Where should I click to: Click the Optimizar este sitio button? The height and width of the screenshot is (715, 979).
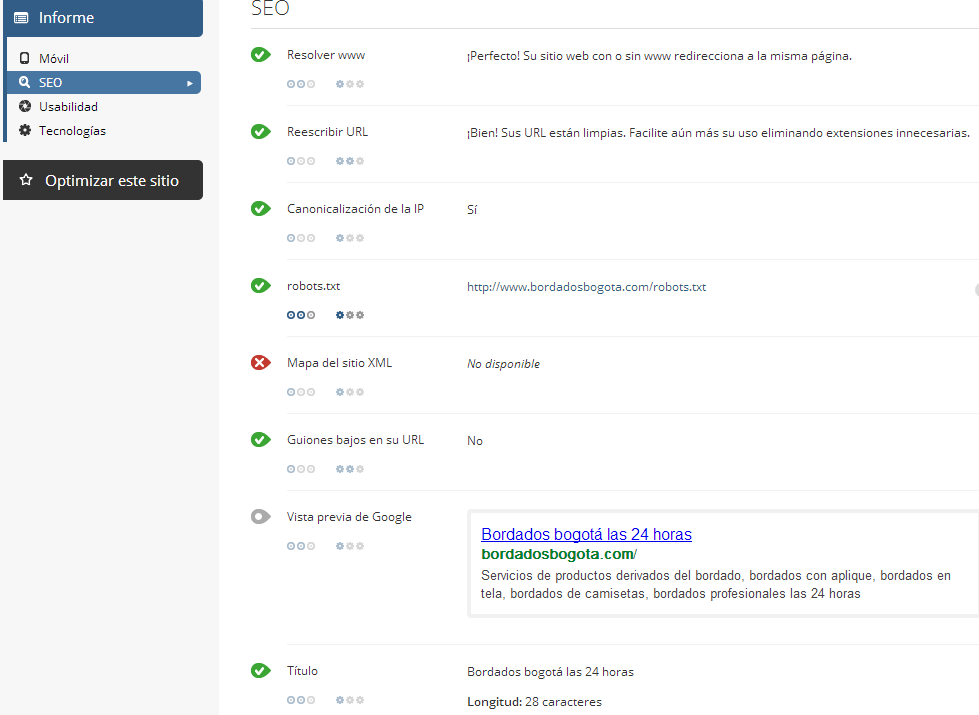pyautogui.click(x=103, y=180)
